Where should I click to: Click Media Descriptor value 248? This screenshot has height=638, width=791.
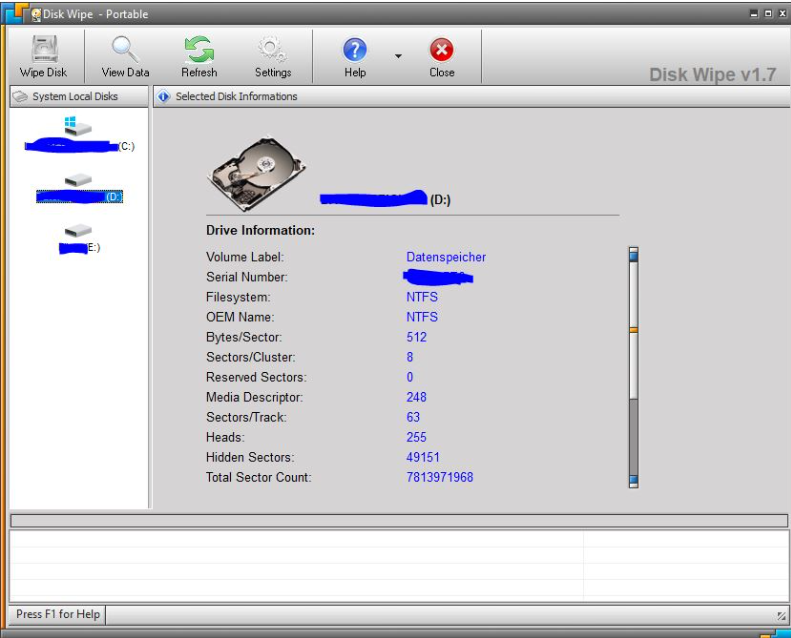click(416, 397)
